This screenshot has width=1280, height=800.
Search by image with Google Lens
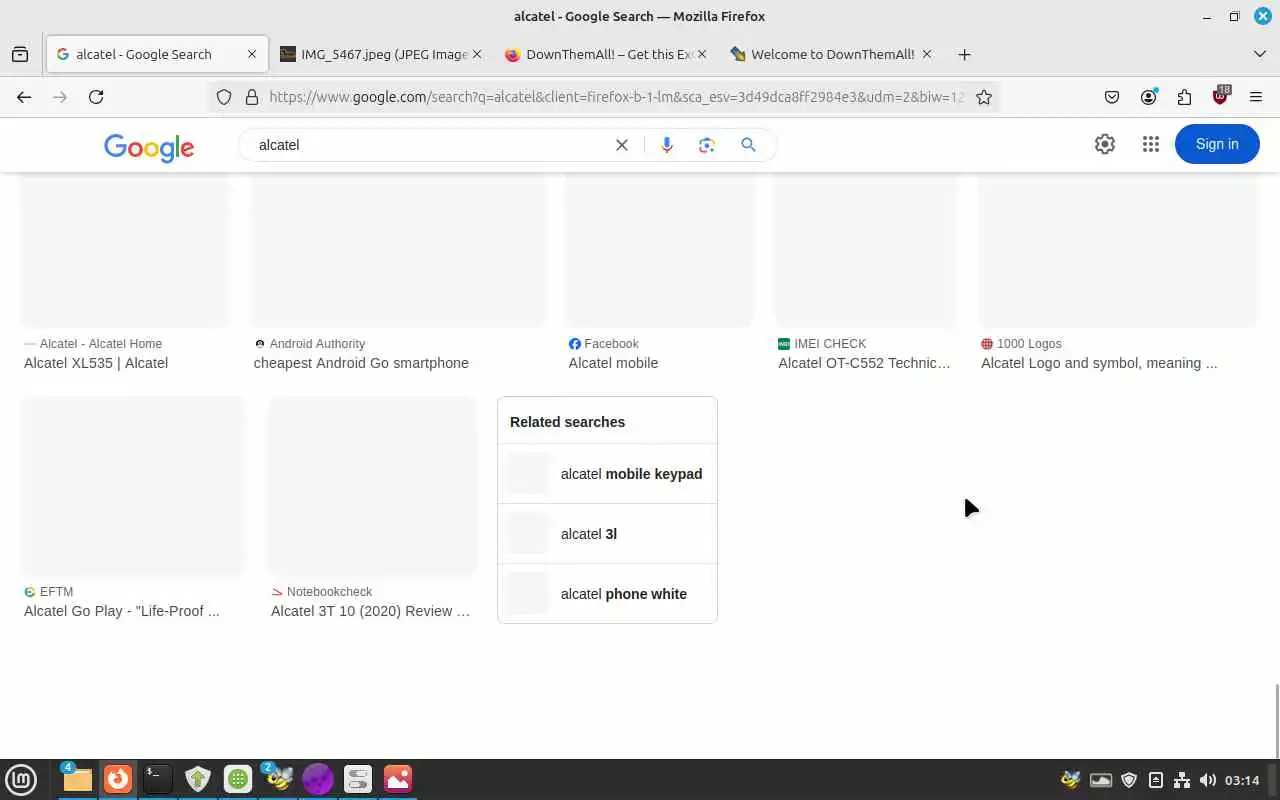point(707,145)
